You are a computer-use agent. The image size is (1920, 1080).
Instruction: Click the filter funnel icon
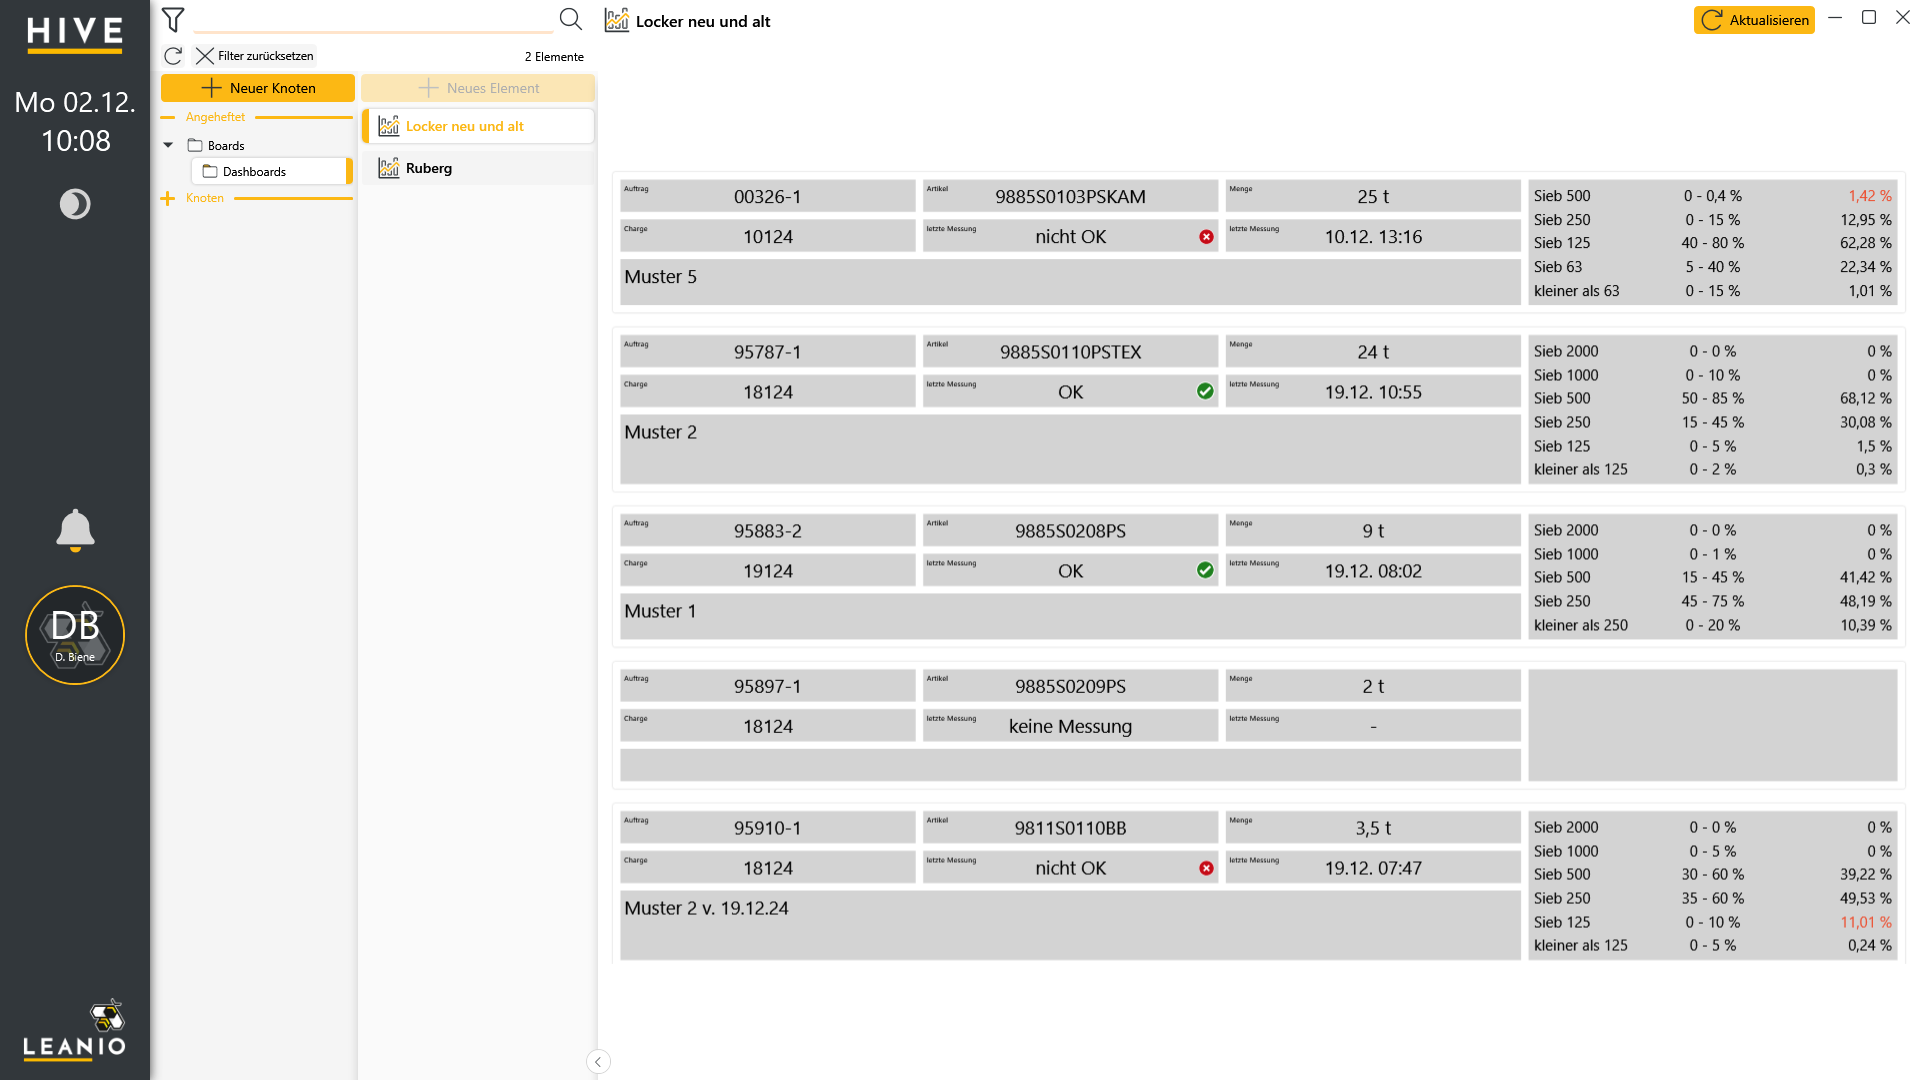point(173,19)
